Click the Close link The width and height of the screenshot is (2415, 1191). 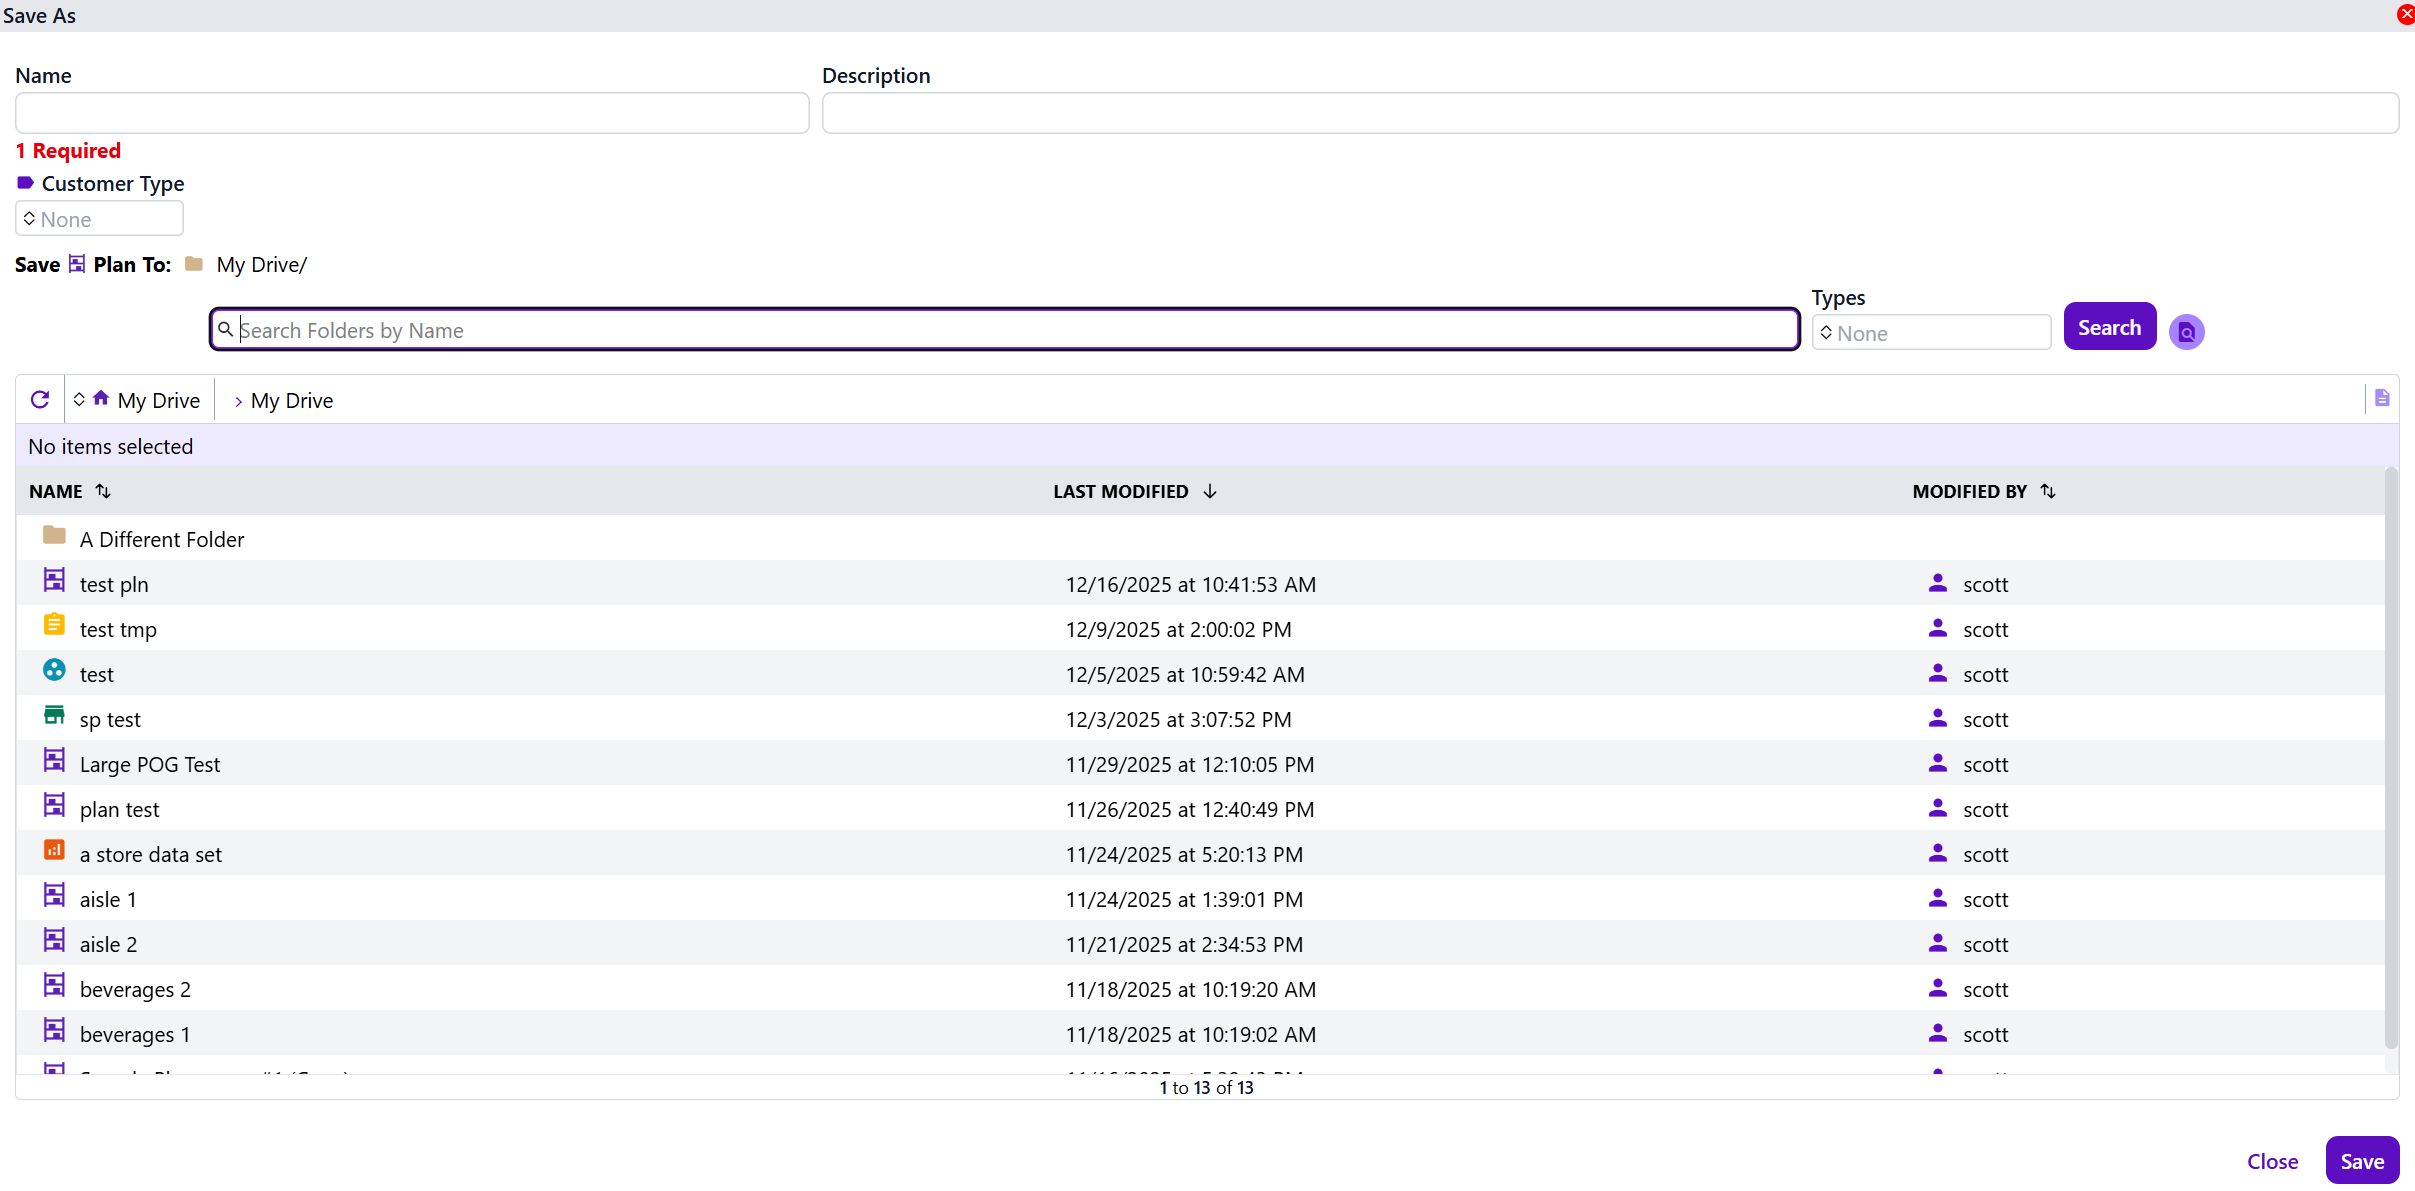(x=2272, y=1161)
